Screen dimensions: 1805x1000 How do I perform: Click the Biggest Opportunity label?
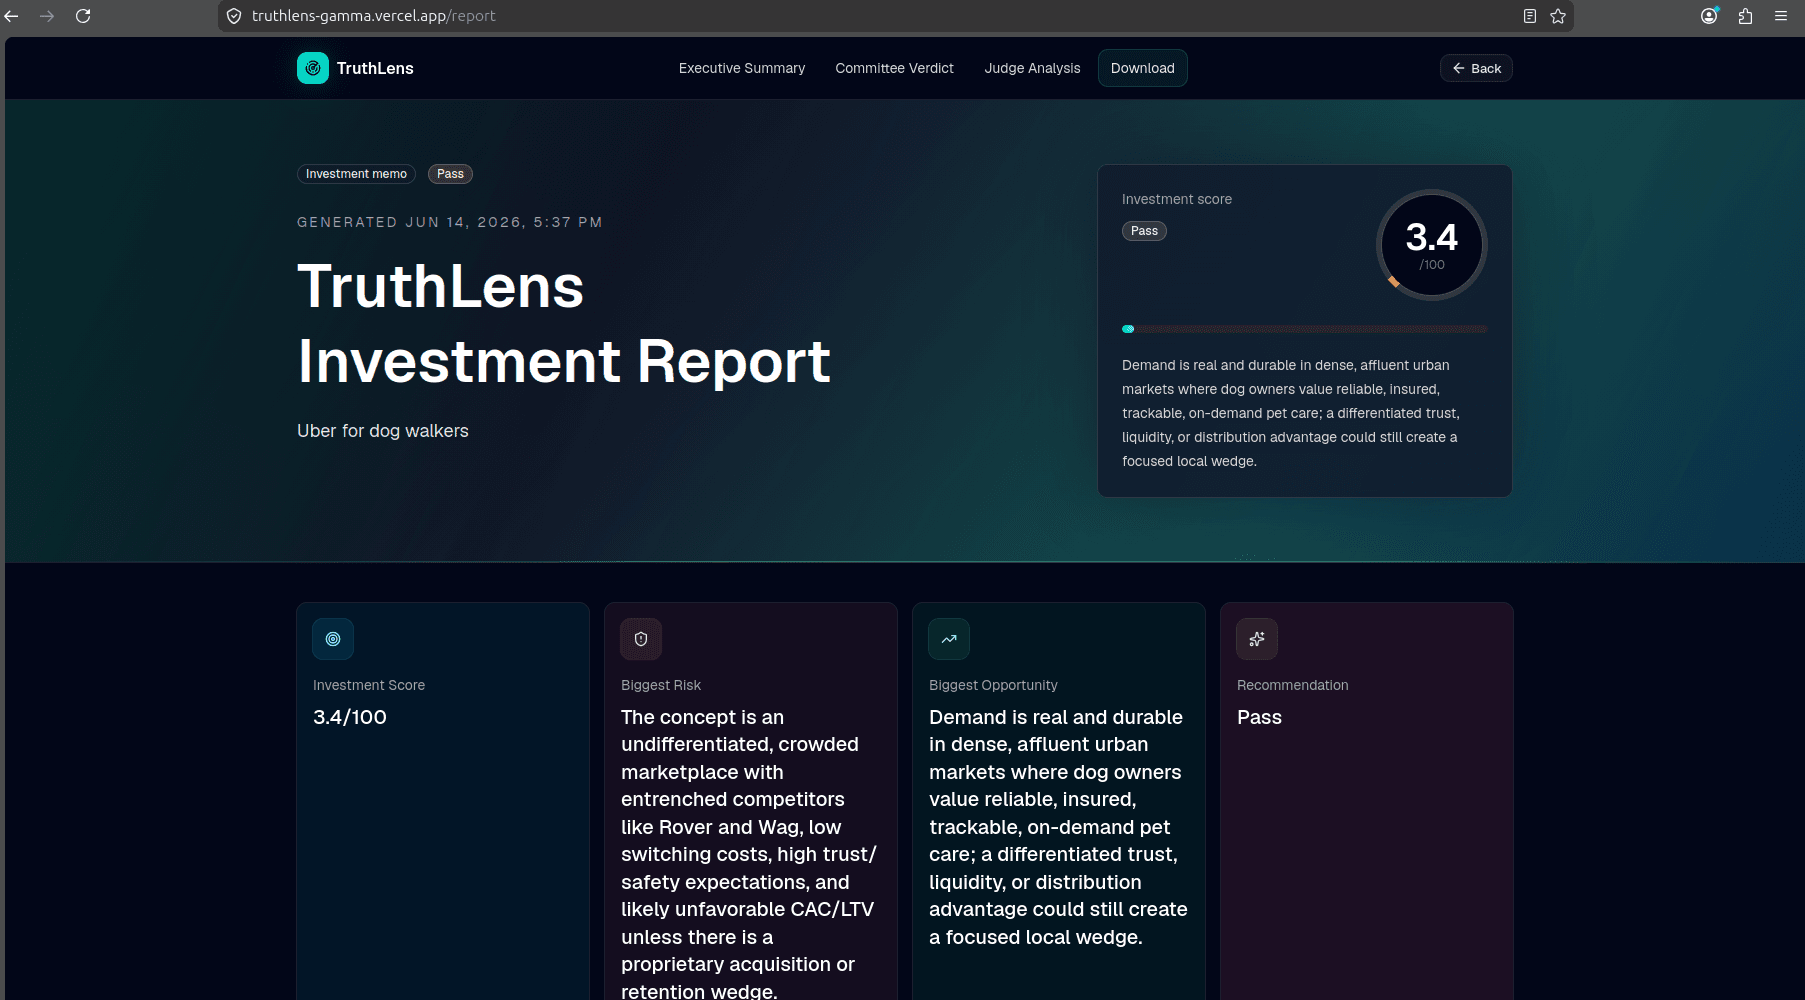click(x=993, y=685)
